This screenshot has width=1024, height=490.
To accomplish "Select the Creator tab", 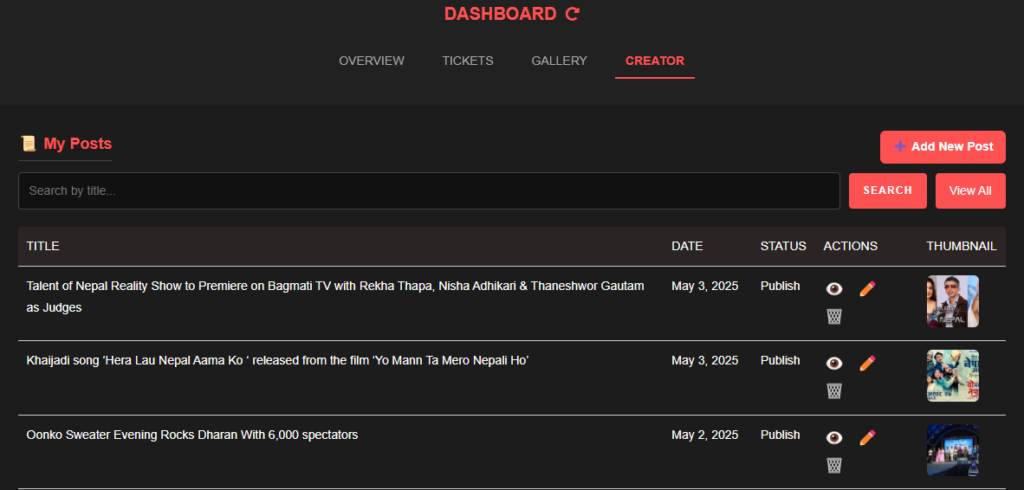I will (654, 61).
